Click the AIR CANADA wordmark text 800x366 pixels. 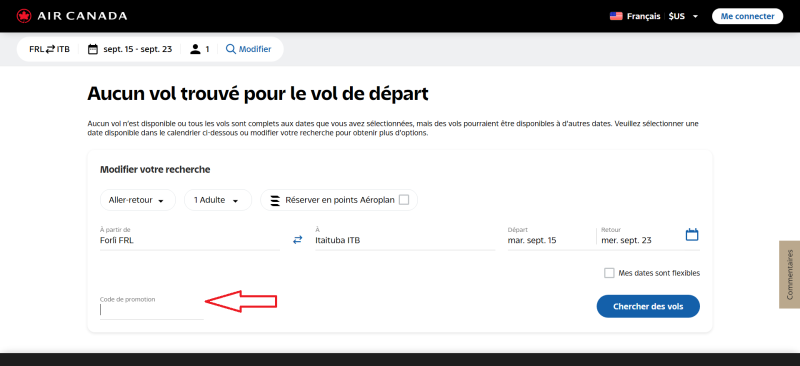pos(82,16)
